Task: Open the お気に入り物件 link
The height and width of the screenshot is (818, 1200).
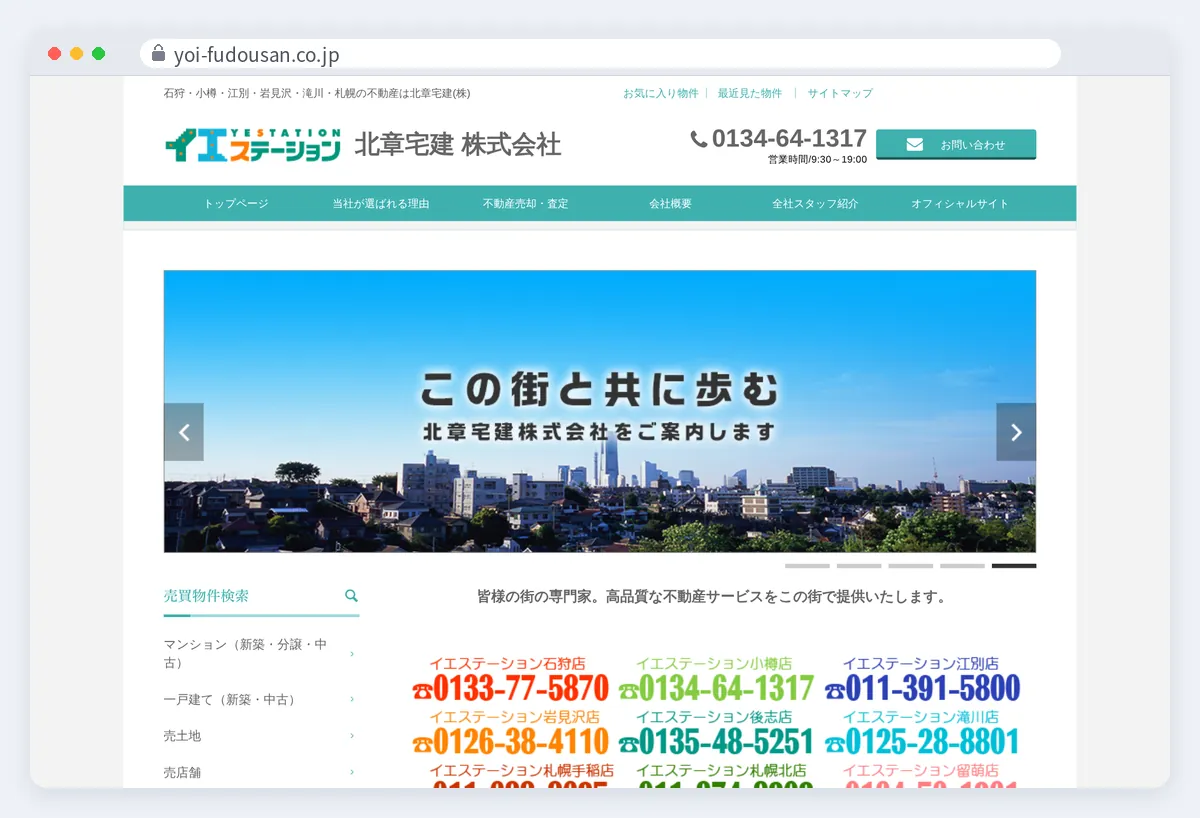Action: coord(660,93)
